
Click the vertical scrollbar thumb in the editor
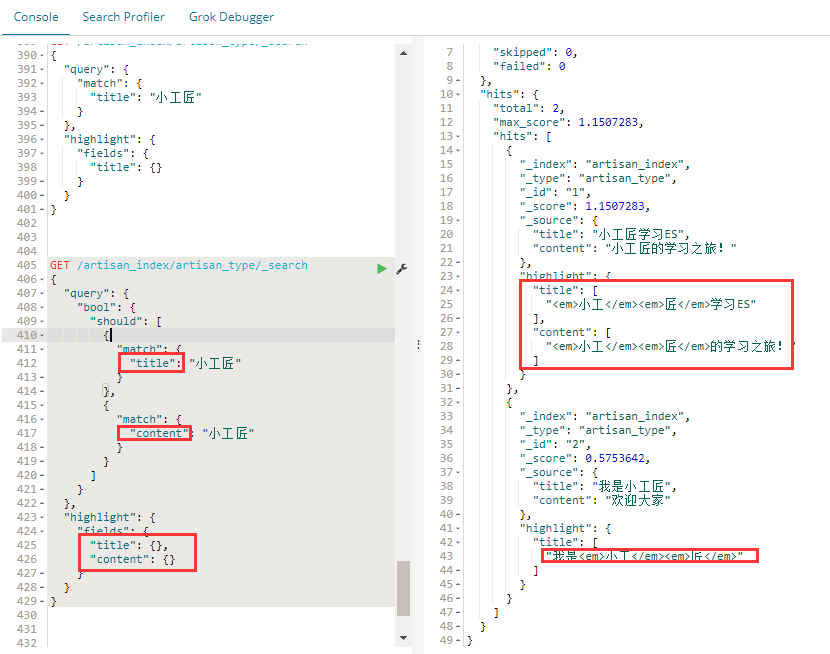pyautogui.click(x=403, y=588)
